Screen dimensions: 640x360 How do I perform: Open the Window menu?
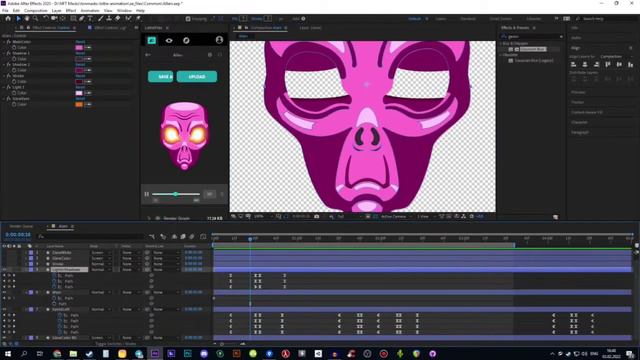click(124, 11)
